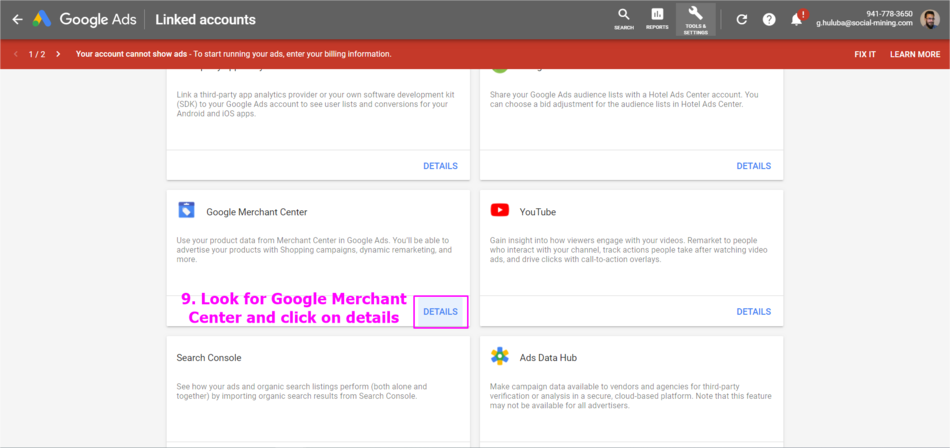
Task: Open DETAILS for YouTube card
Action: [754, 312]
